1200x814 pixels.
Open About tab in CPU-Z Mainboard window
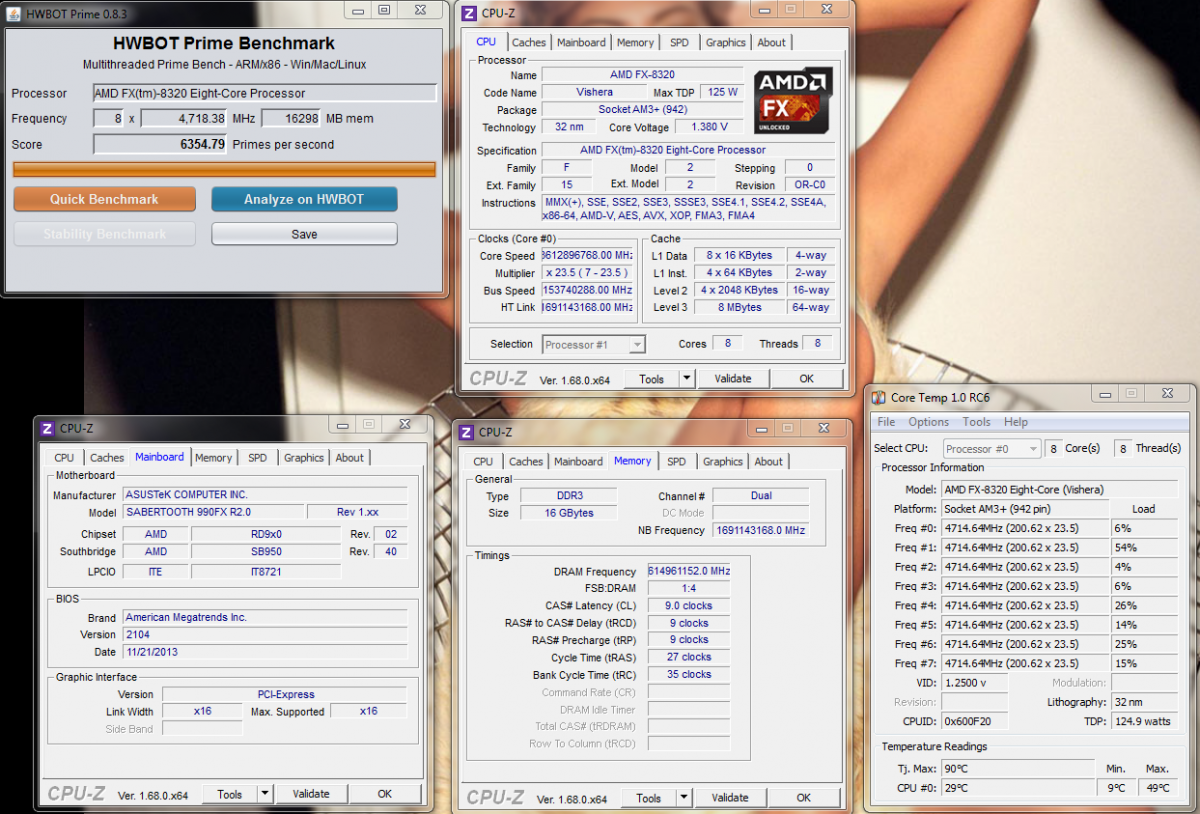pyautogui.click(x=349, y=458)
